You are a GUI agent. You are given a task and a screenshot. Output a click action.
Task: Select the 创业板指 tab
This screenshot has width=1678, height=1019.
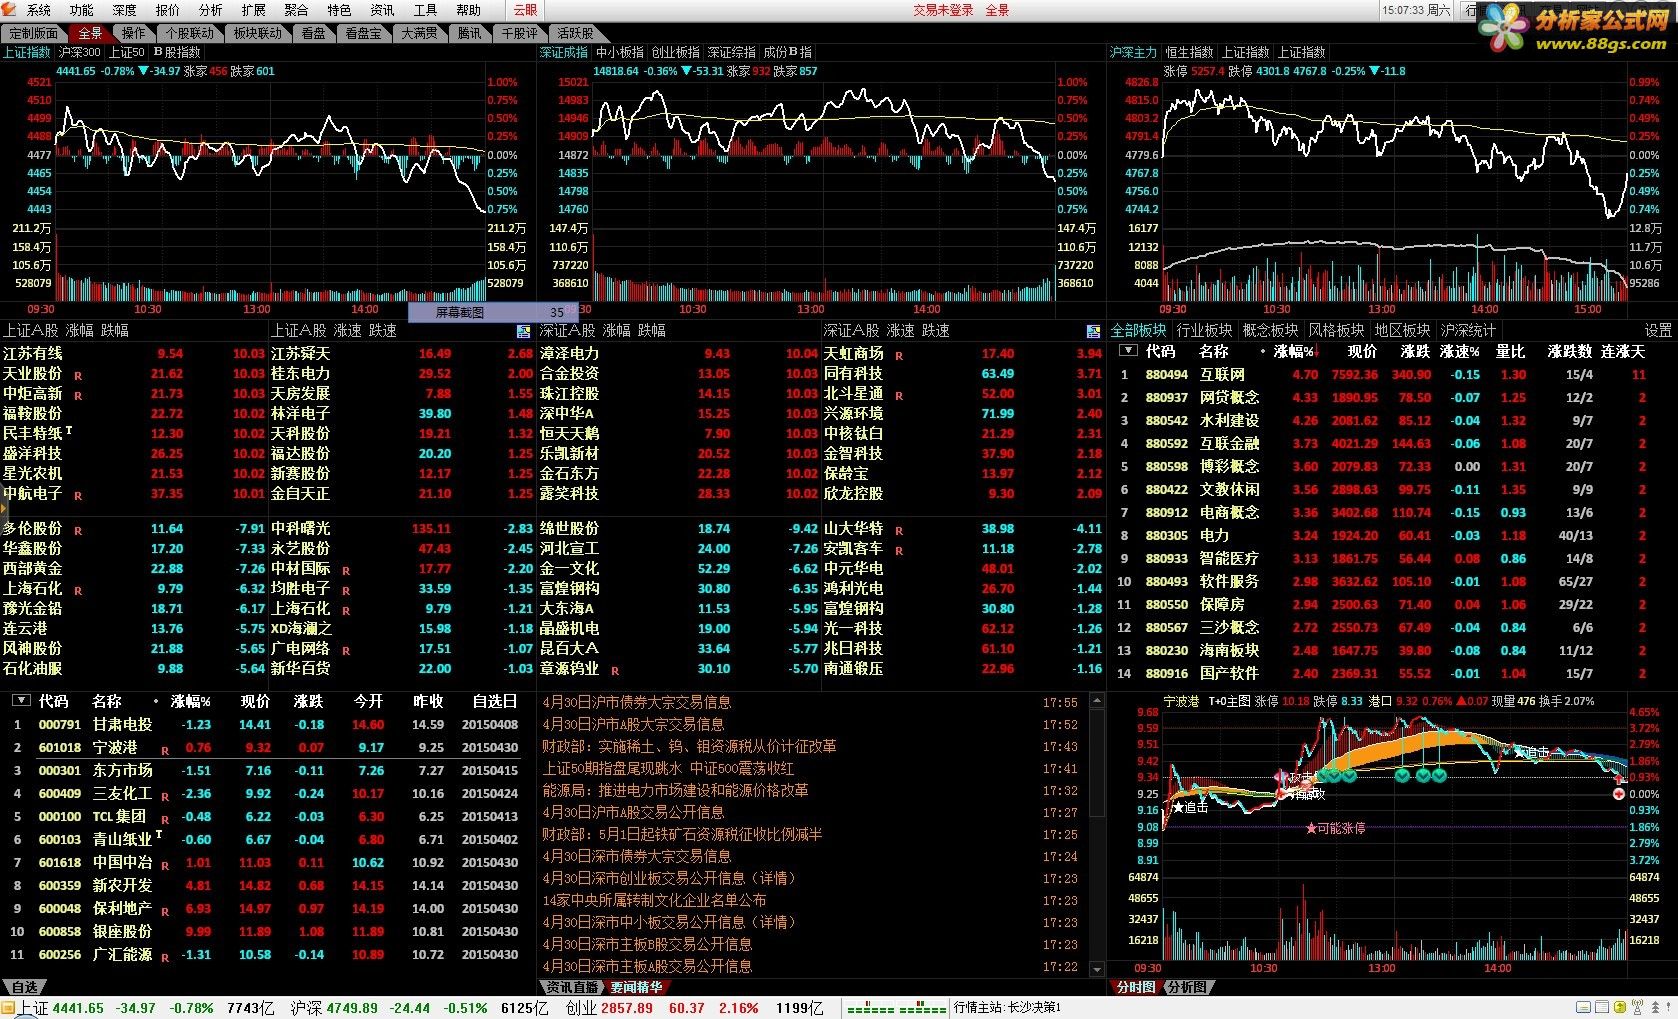675,52
